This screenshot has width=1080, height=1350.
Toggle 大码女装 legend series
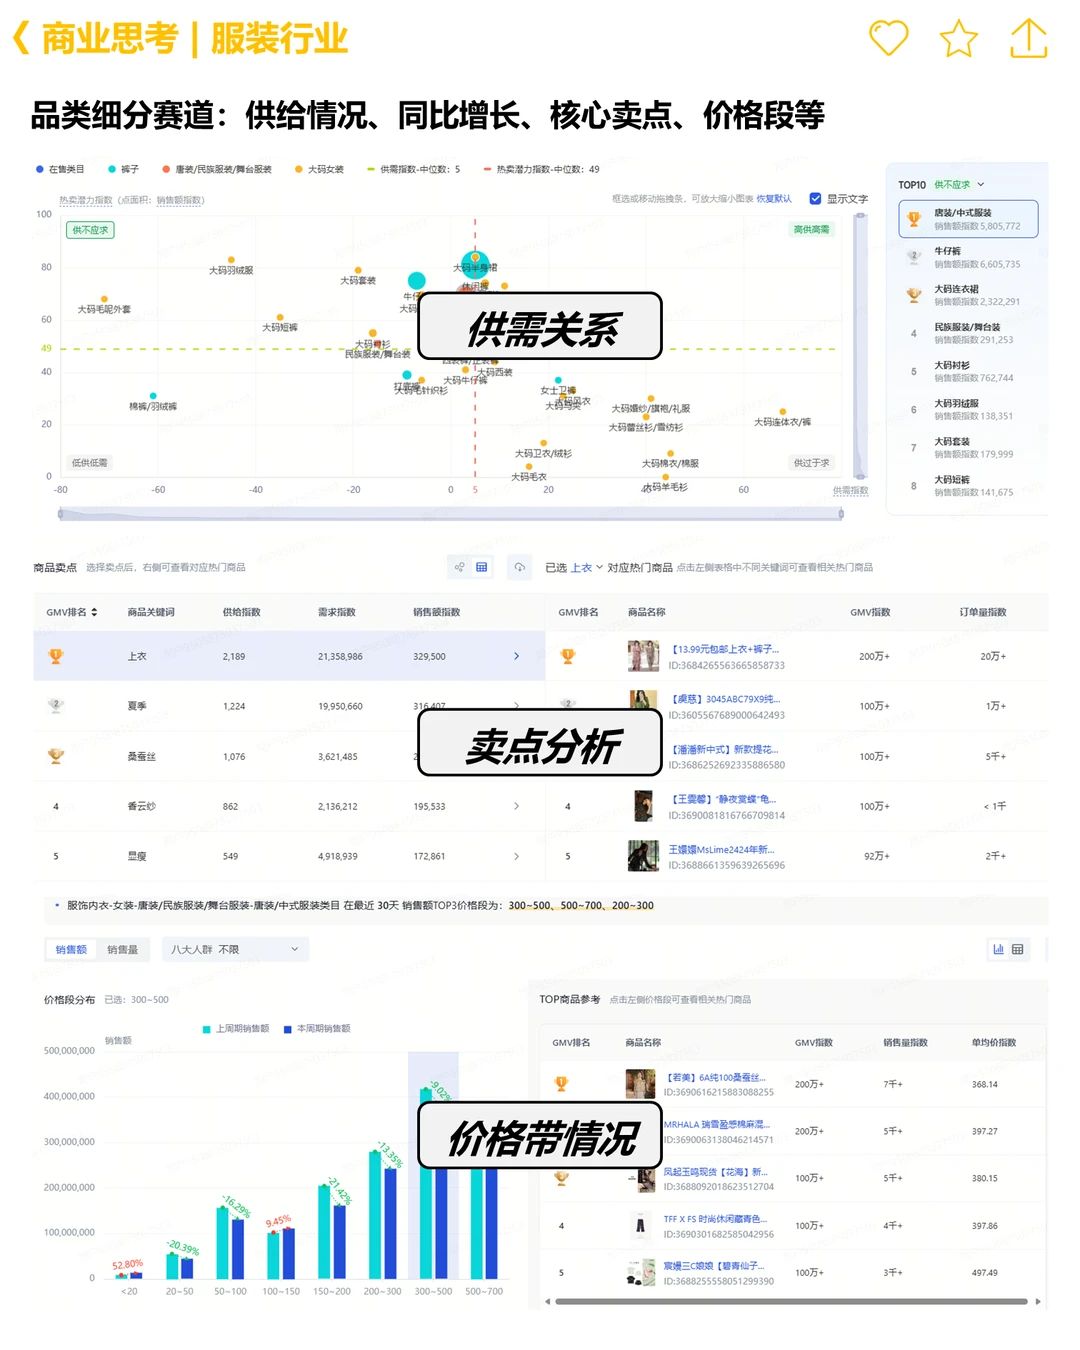coord(319,169)
